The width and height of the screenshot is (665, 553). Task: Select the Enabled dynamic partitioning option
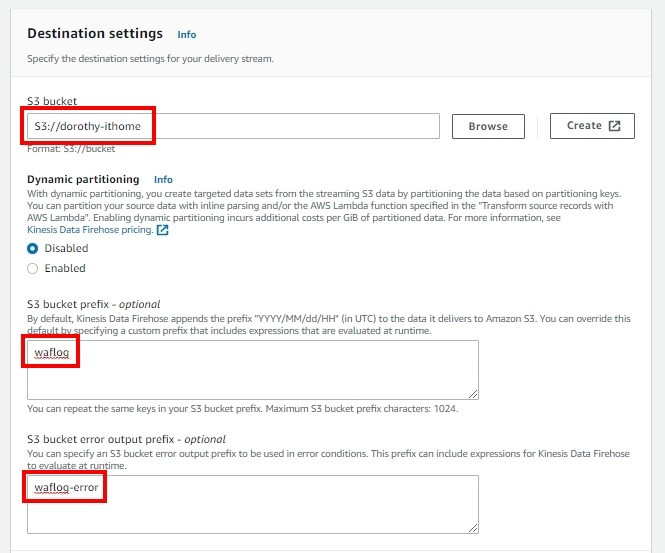coord(33,268)
